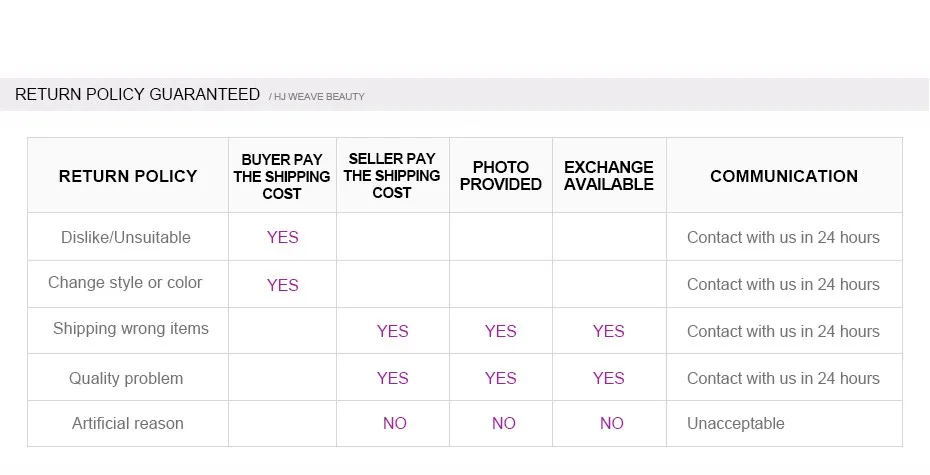
Task: Click the BUYER PAY THE SHIPPING COST header
Action: [x=282, y=176]
